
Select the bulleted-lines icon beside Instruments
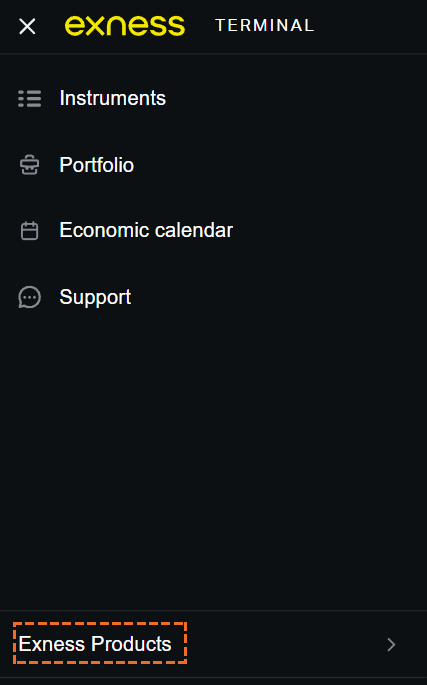pos(30,99)
